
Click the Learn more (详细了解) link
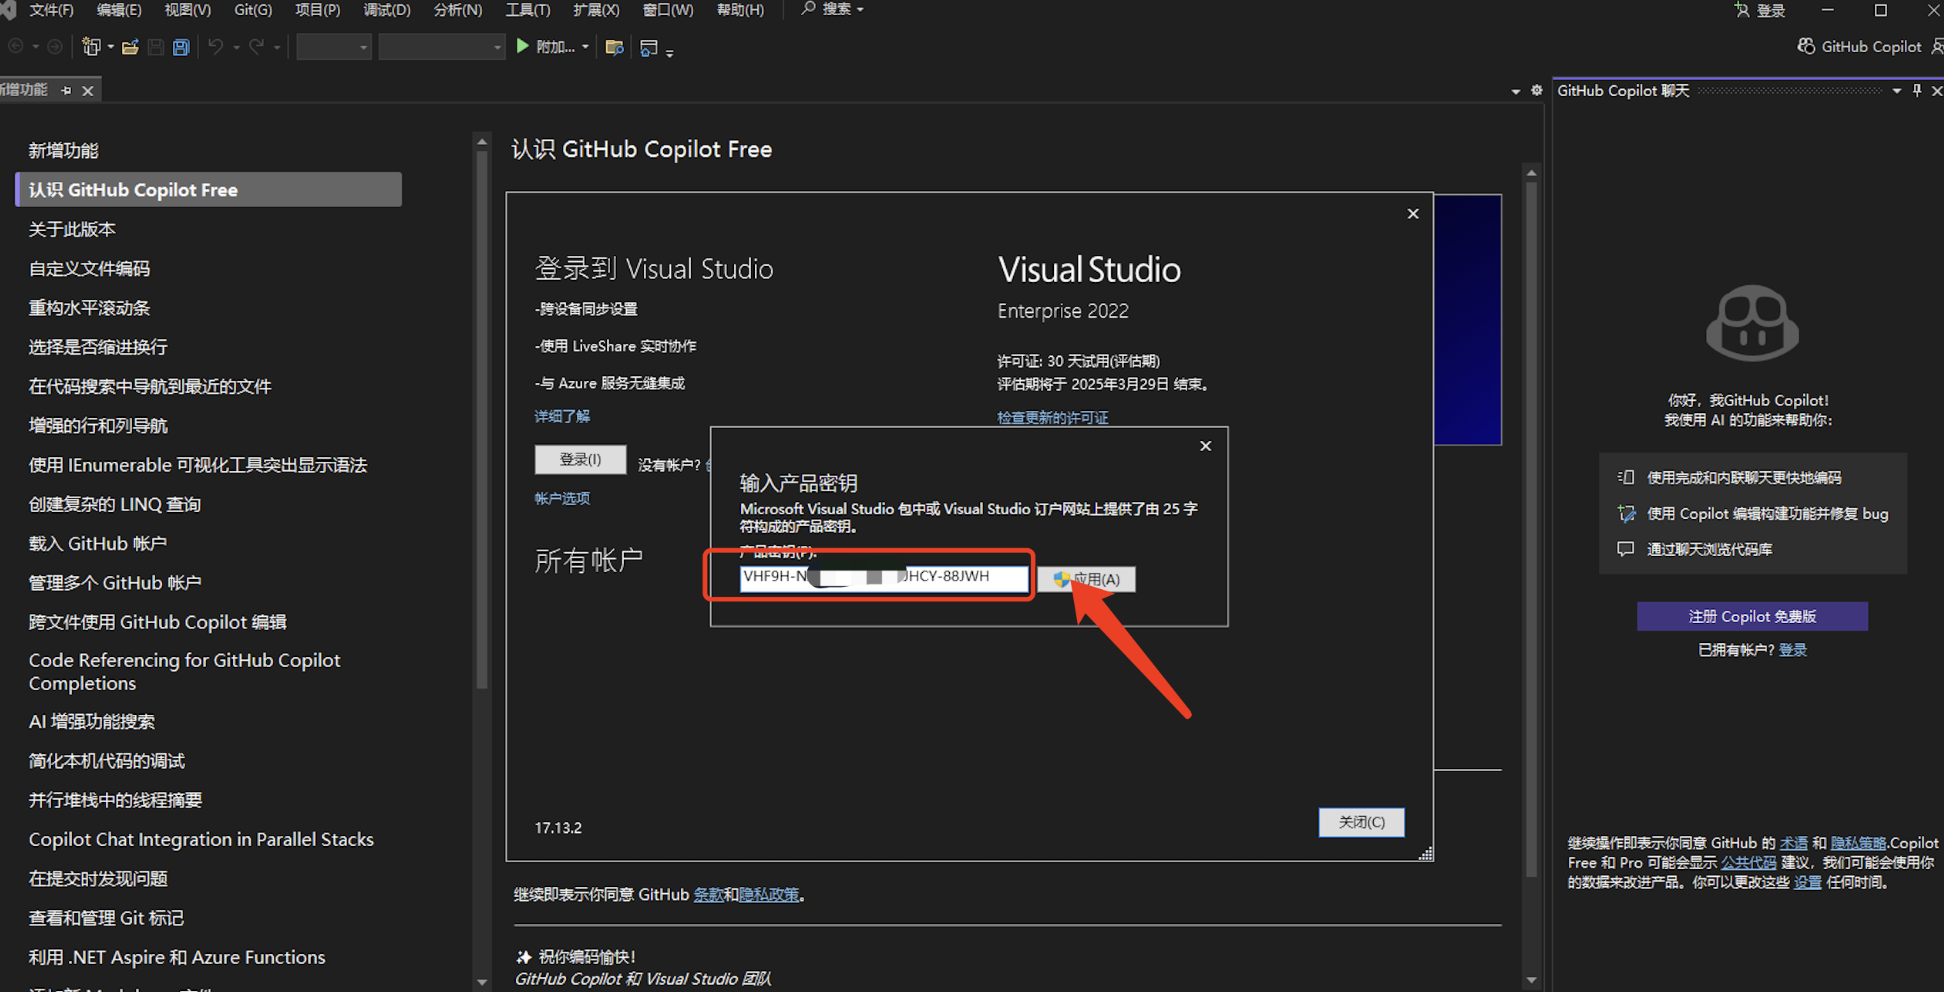(562, 416)
